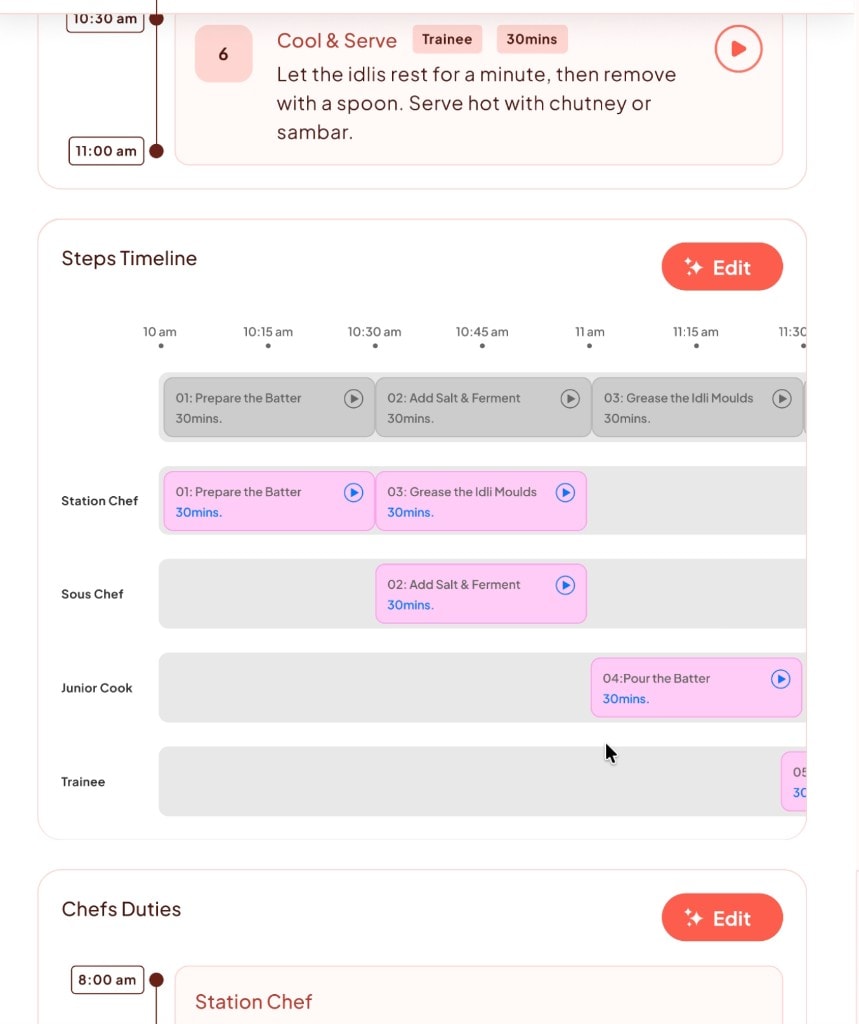
Task: Play the grayed 03: Grease the Idli Moulds step
Action: 782,398
